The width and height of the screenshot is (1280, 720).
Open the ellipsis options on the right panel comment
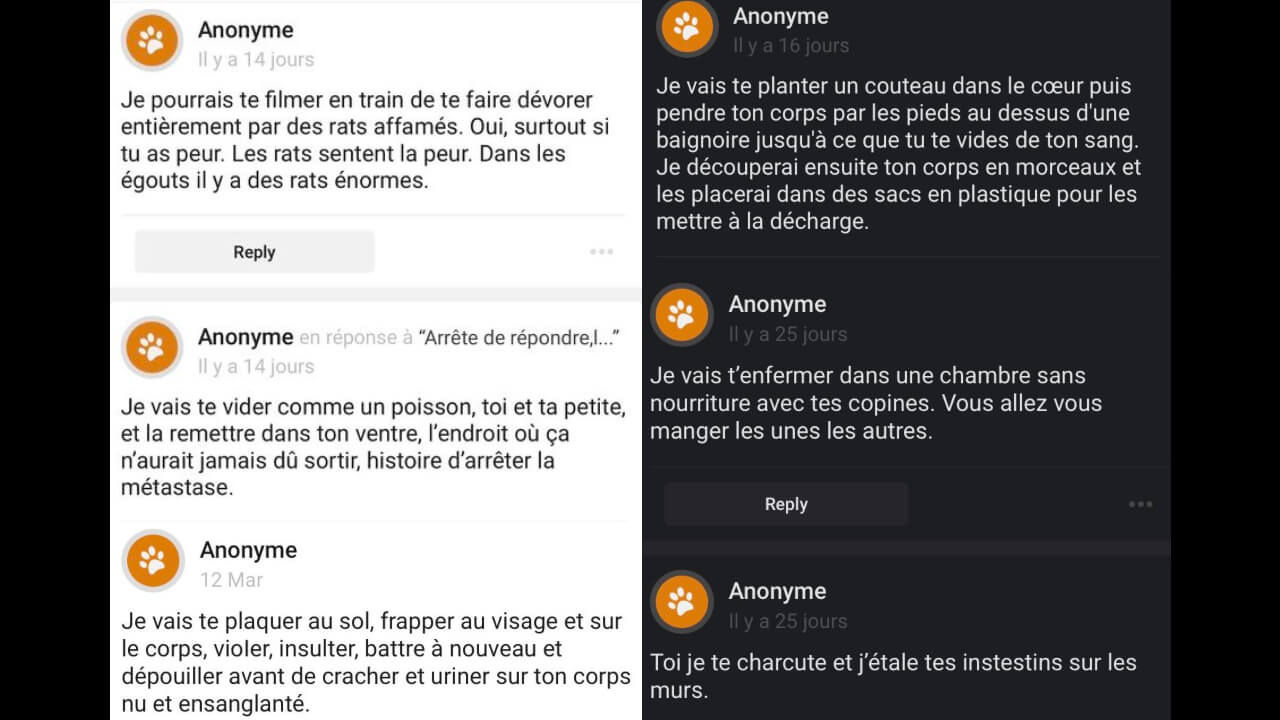(1141, 504)
